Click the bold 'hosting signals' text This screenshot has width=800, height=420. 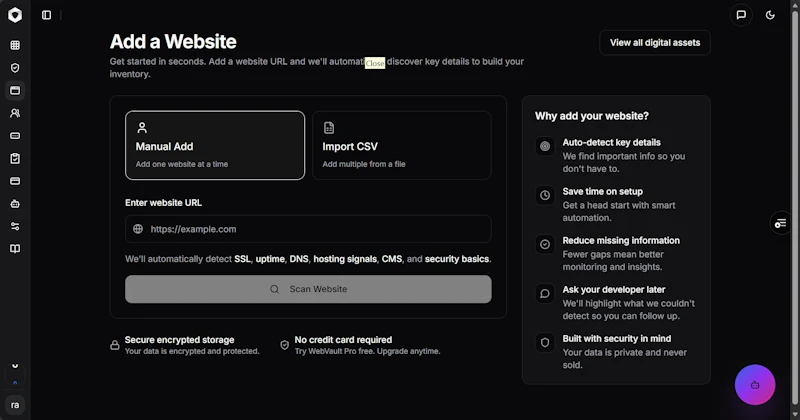pyautogui.click(x=345, y=259)
